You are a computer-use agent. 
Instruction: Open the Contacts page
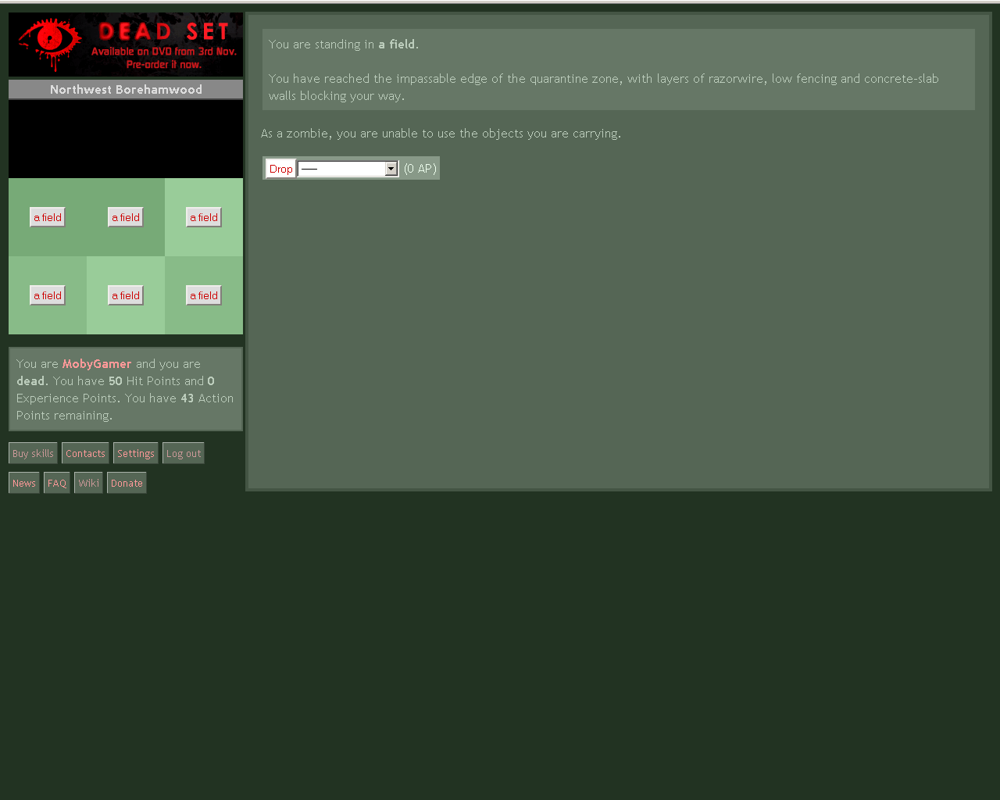pos(85,452)
